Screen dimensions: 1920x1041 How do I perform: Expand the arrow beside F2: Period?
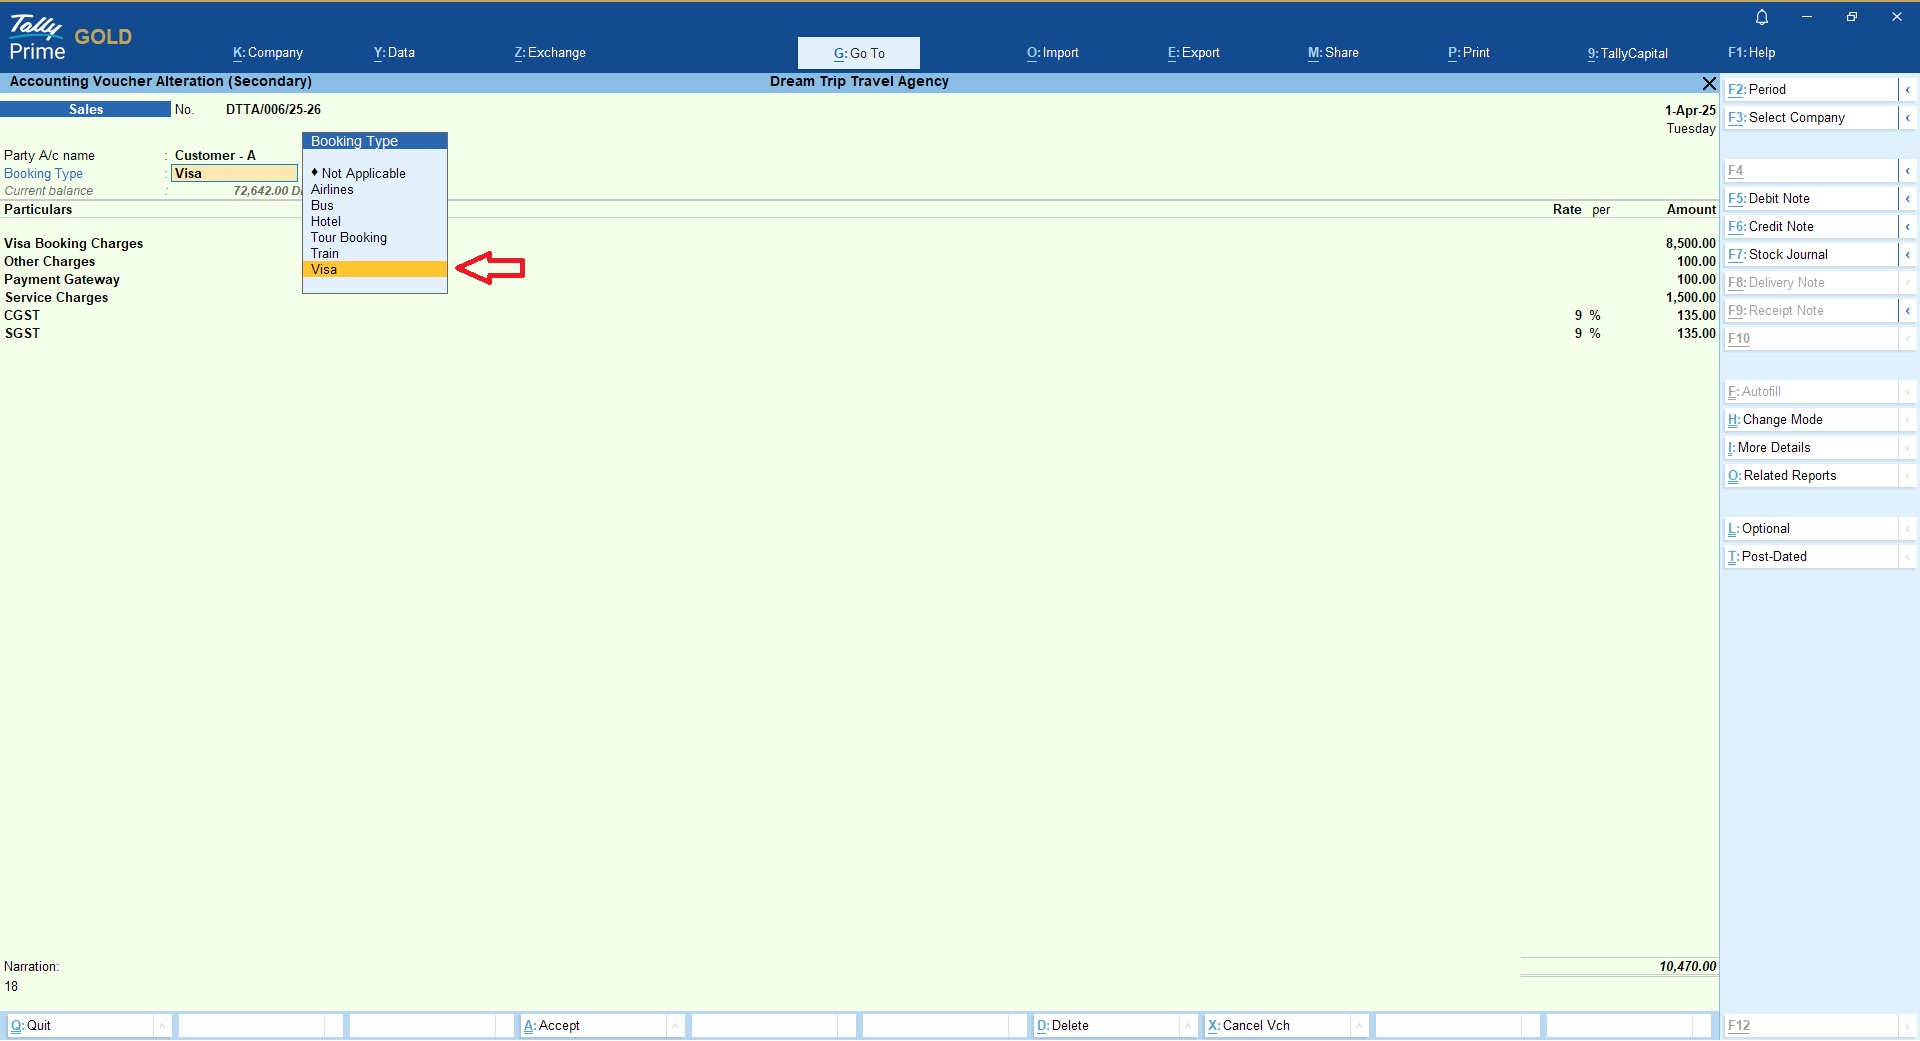click(x=1907, y=90)
